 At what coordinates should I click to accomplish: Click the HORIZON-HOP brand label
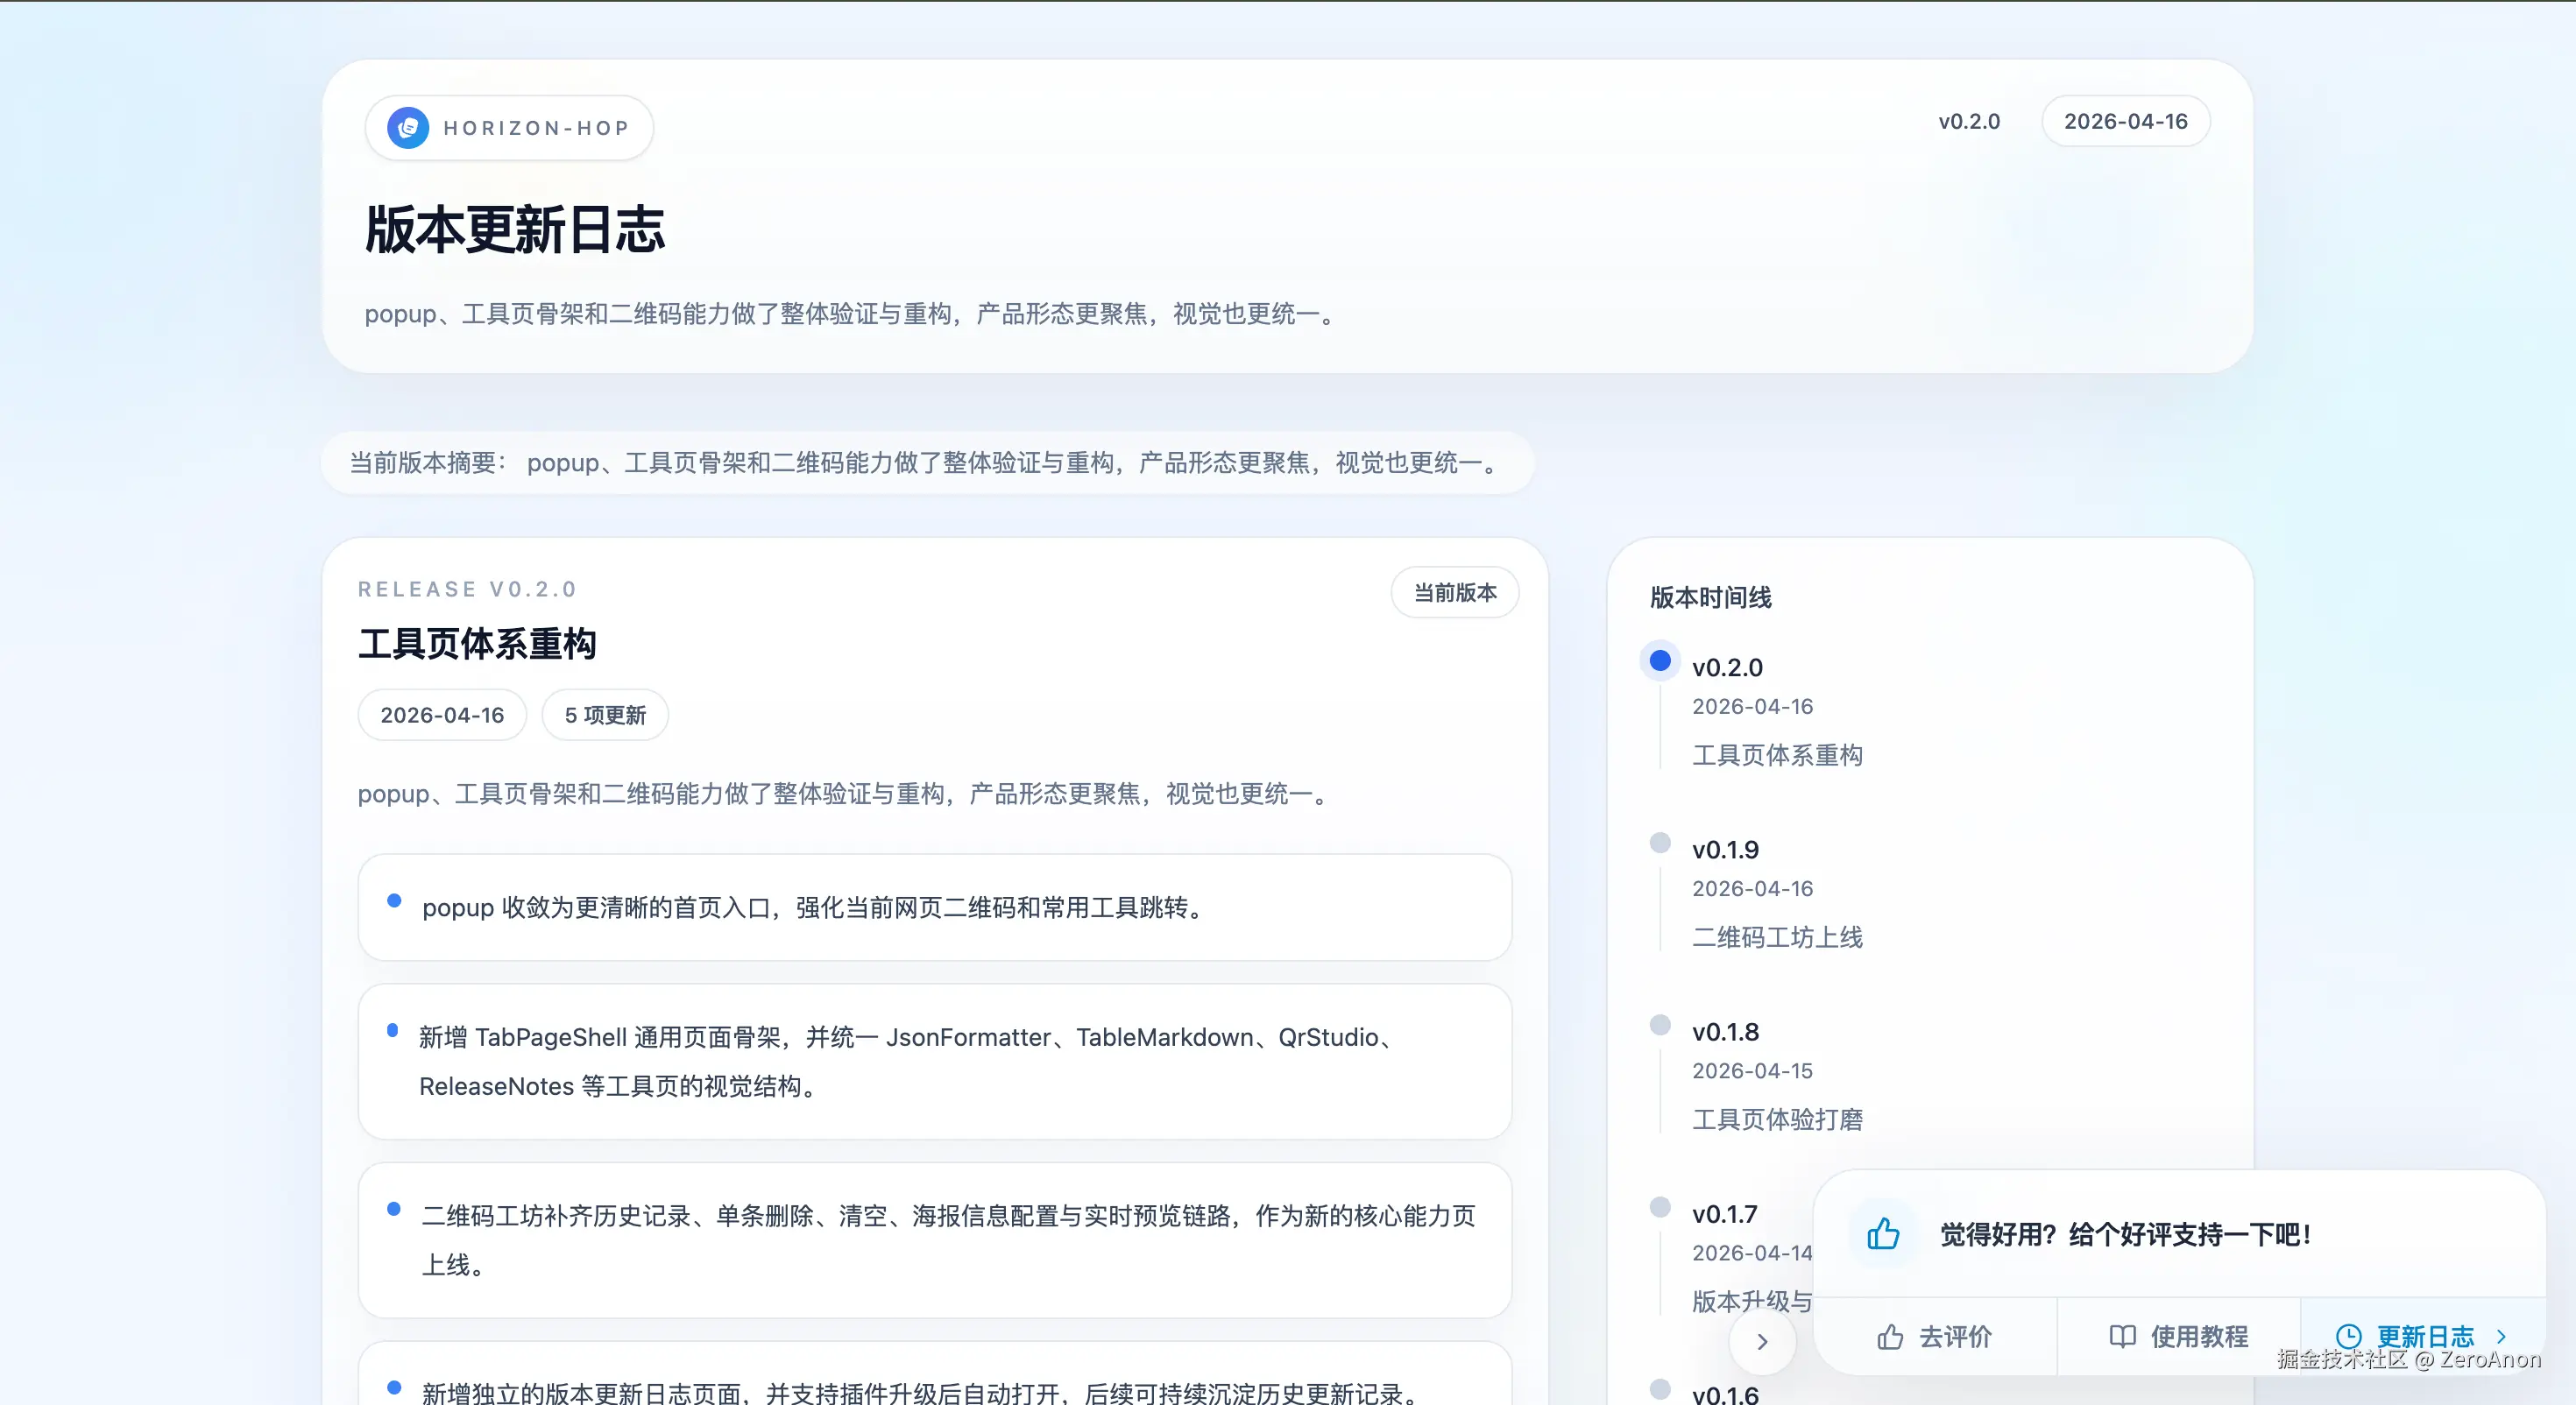[x=536, y=128]
